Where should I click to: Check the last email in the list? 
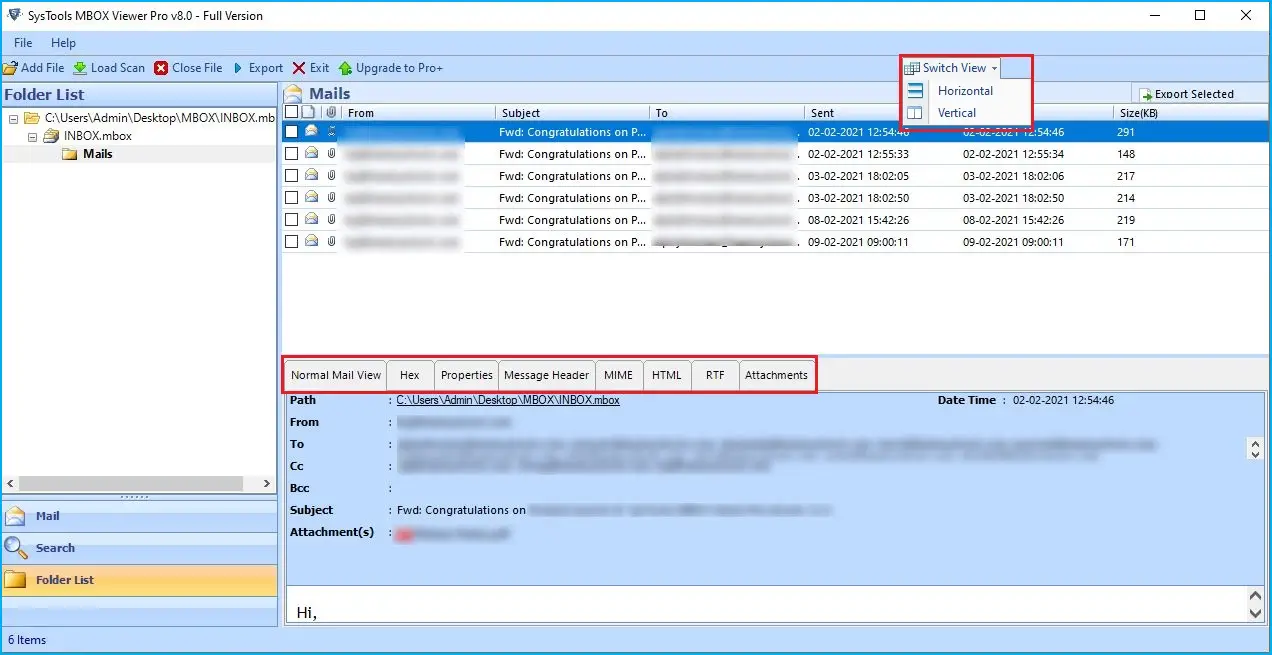click(x=292, y=241)
